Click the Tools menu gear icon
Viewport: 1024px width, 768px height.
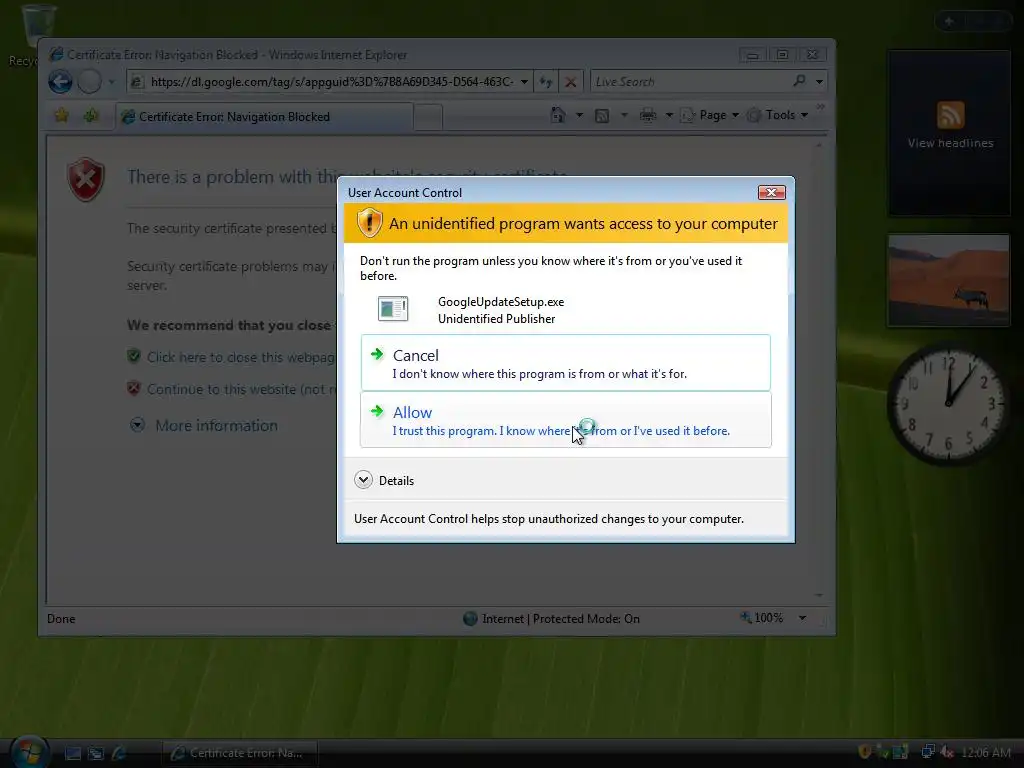coord(754,116)
